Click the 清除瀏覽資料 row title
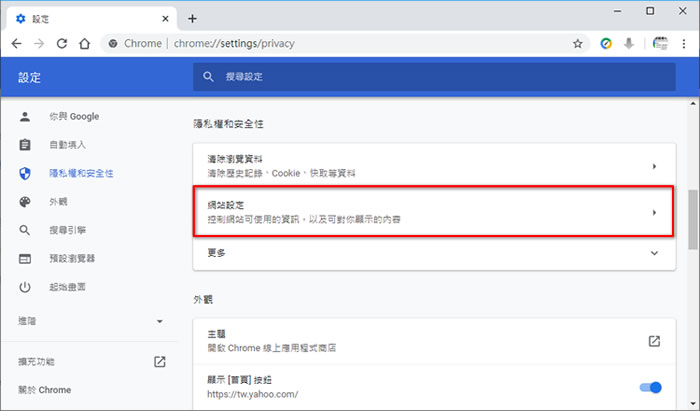This screenshot has width=700, height=411. pyautogui.click(x=235, y=159)
